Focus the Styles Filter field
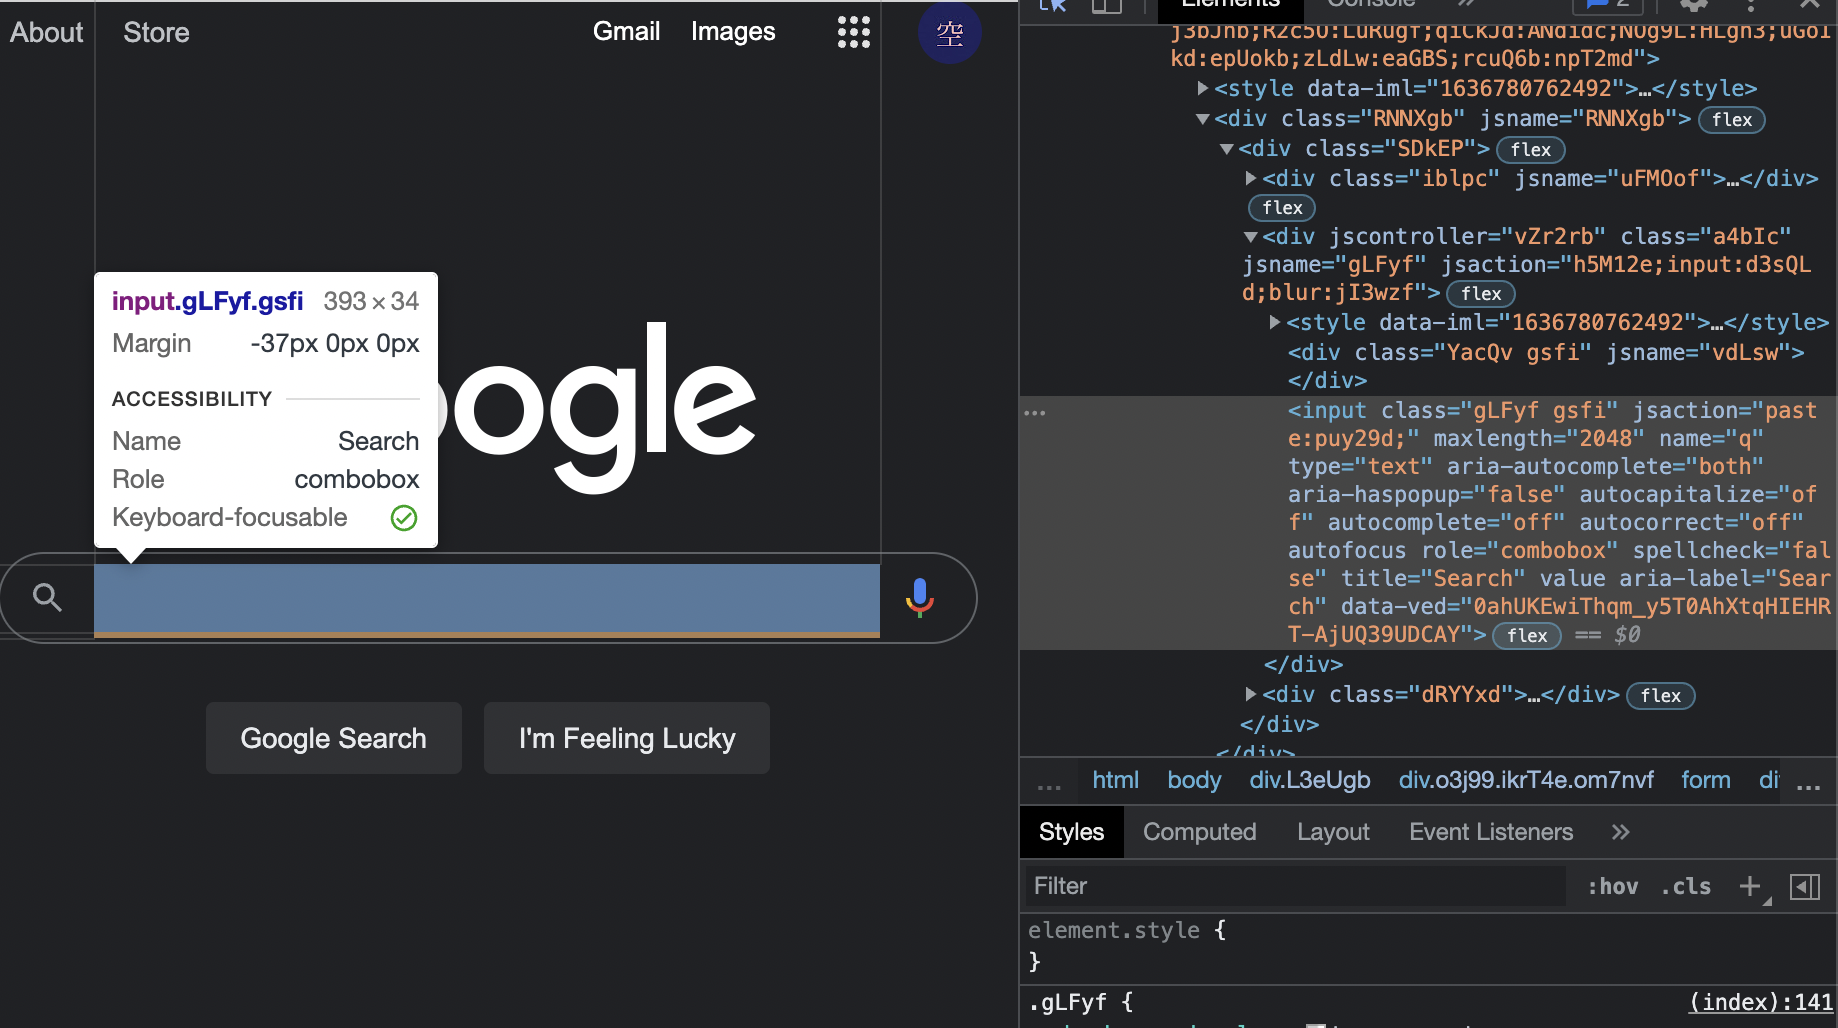 tap(1296, 886)
